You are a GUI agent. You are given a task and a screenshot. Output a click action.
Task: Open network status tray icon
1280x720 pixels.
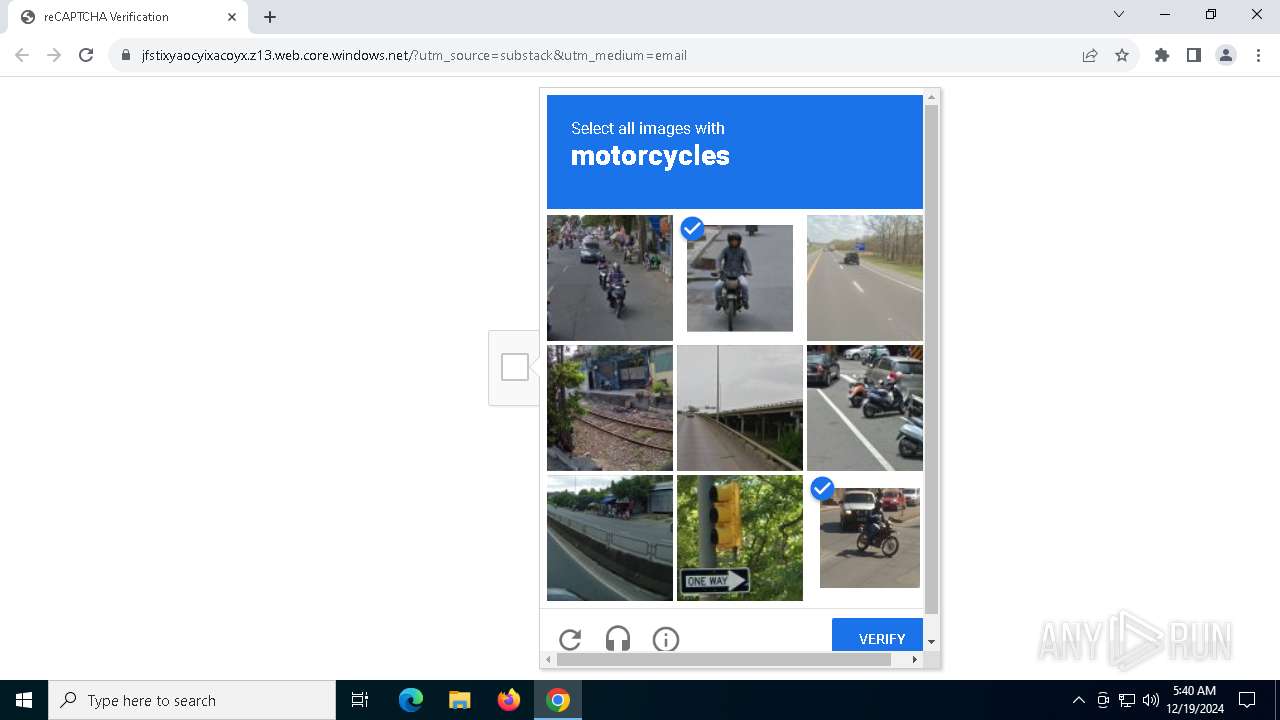click(1127, 700)
